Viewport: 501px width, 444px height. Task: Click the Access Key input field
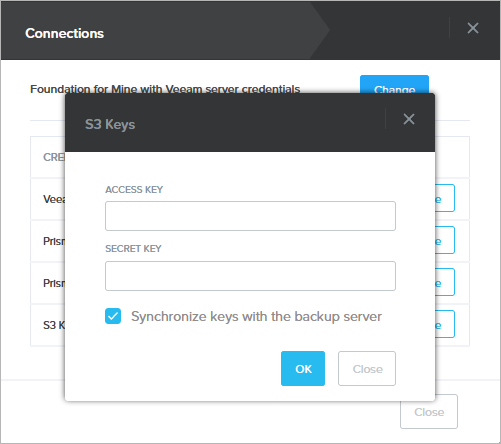(250, 216)
